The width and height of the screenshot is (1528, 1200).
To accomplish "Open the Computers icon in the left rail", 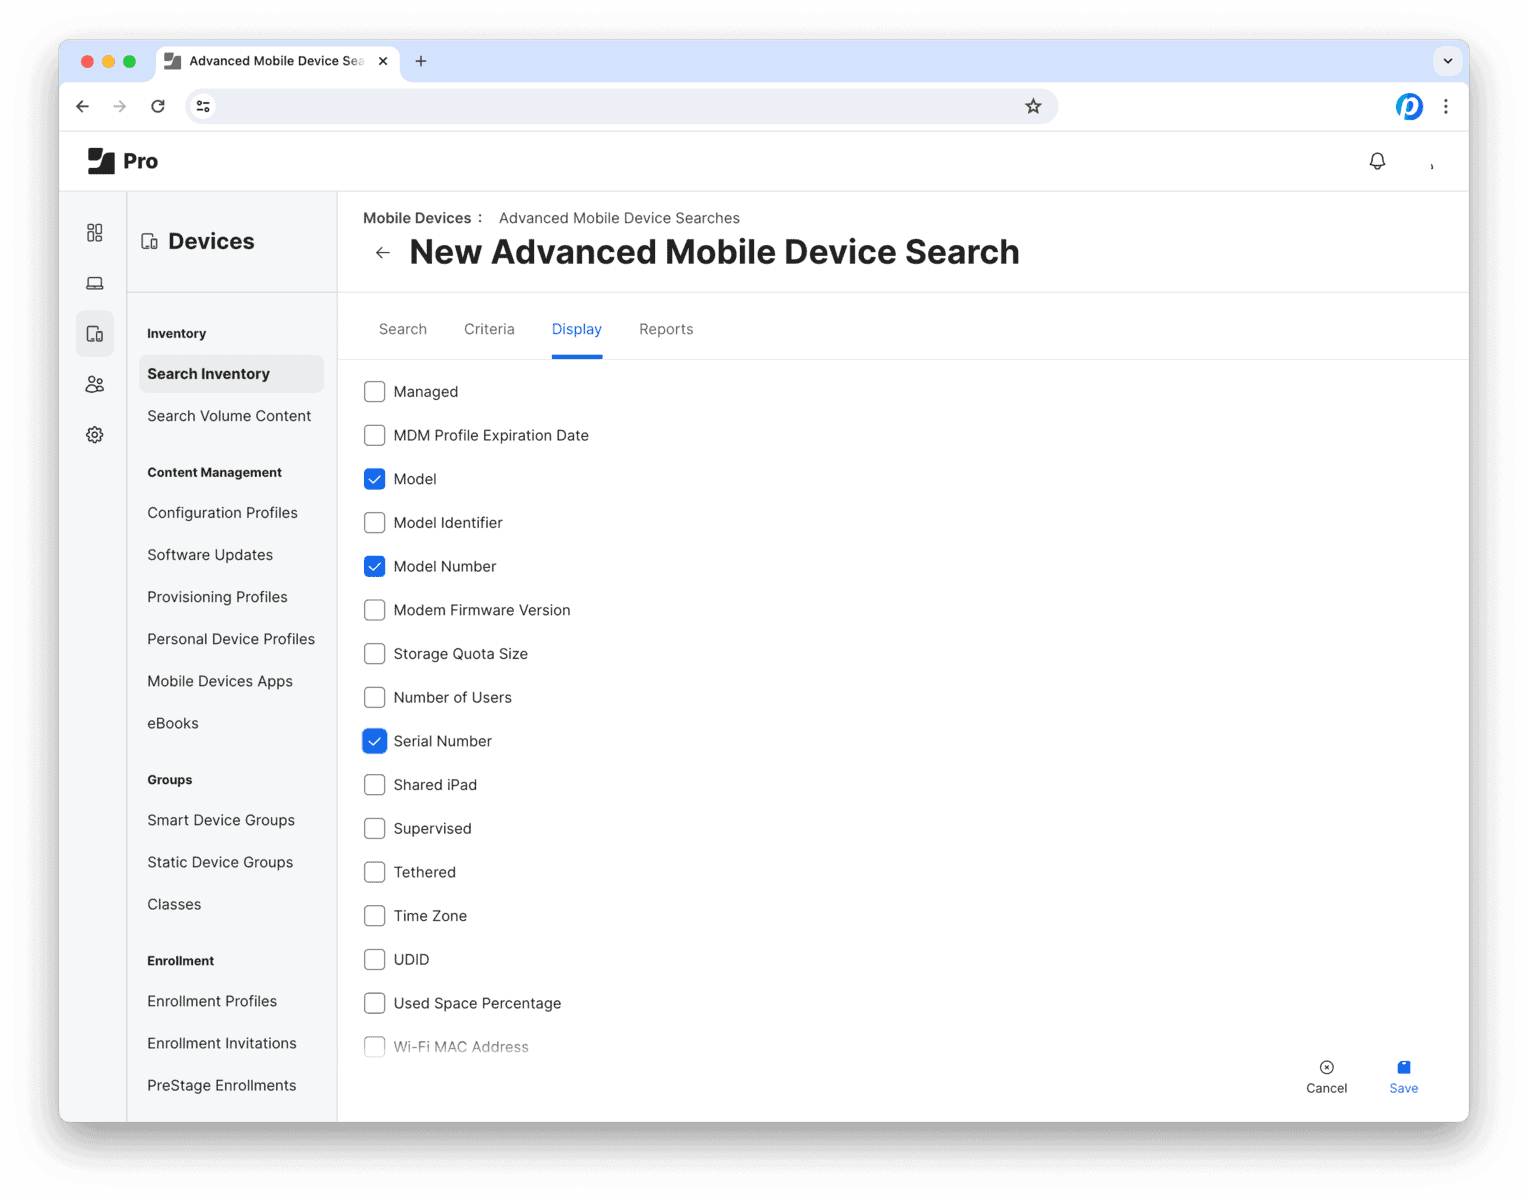I will coord(95,284).
